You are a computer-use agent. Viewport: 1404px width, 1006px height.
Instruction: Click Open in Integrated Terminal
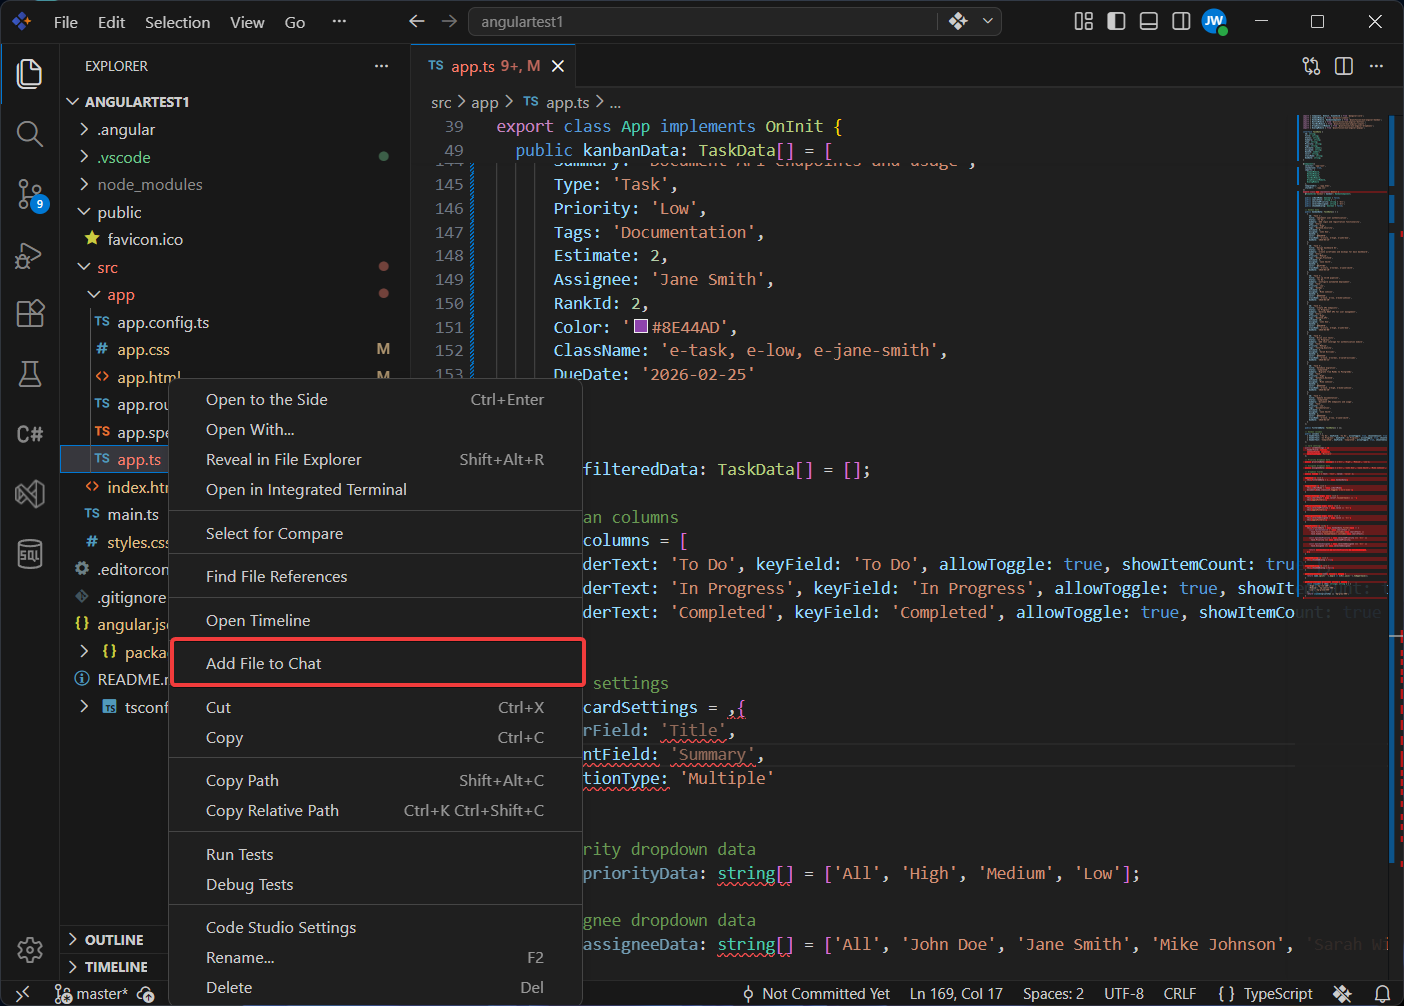click(375, 489)
